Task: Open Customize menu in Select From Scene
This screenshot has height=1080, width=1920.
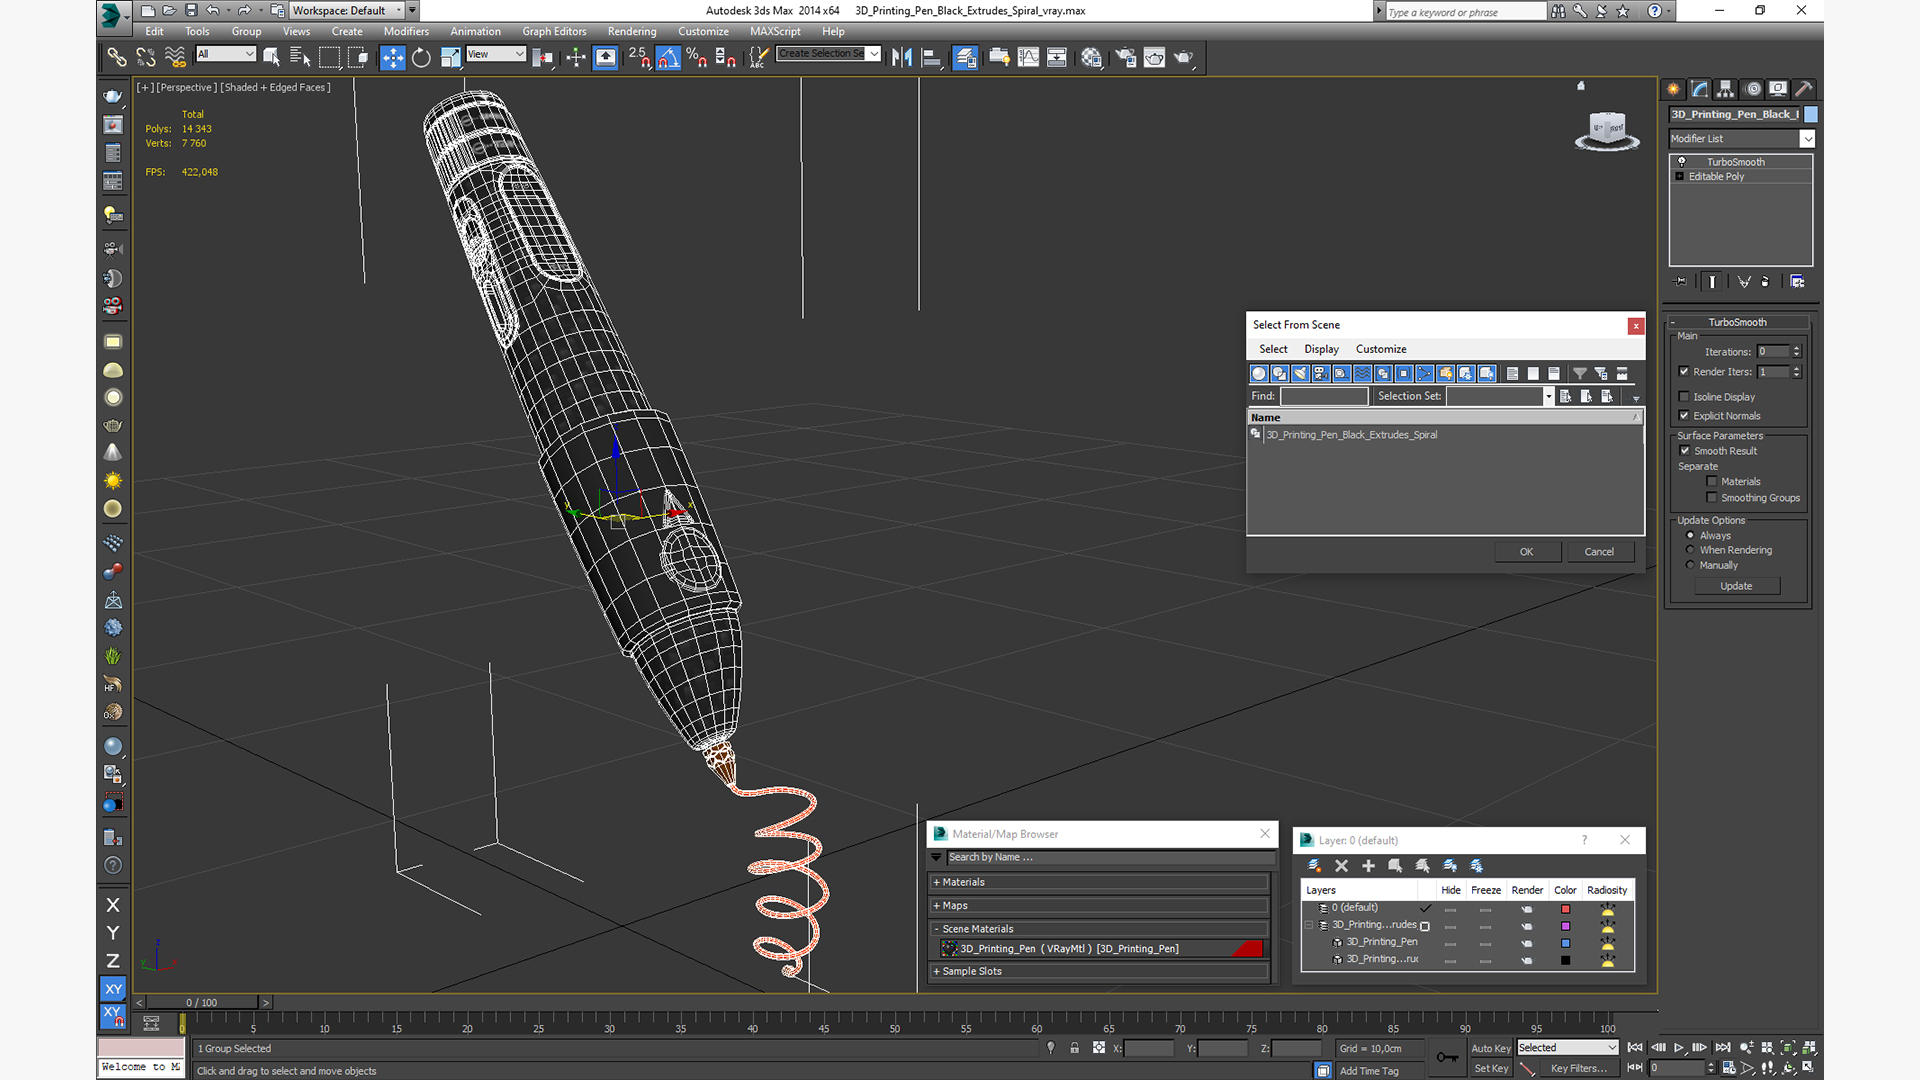Action: [x=1381, y=349]
